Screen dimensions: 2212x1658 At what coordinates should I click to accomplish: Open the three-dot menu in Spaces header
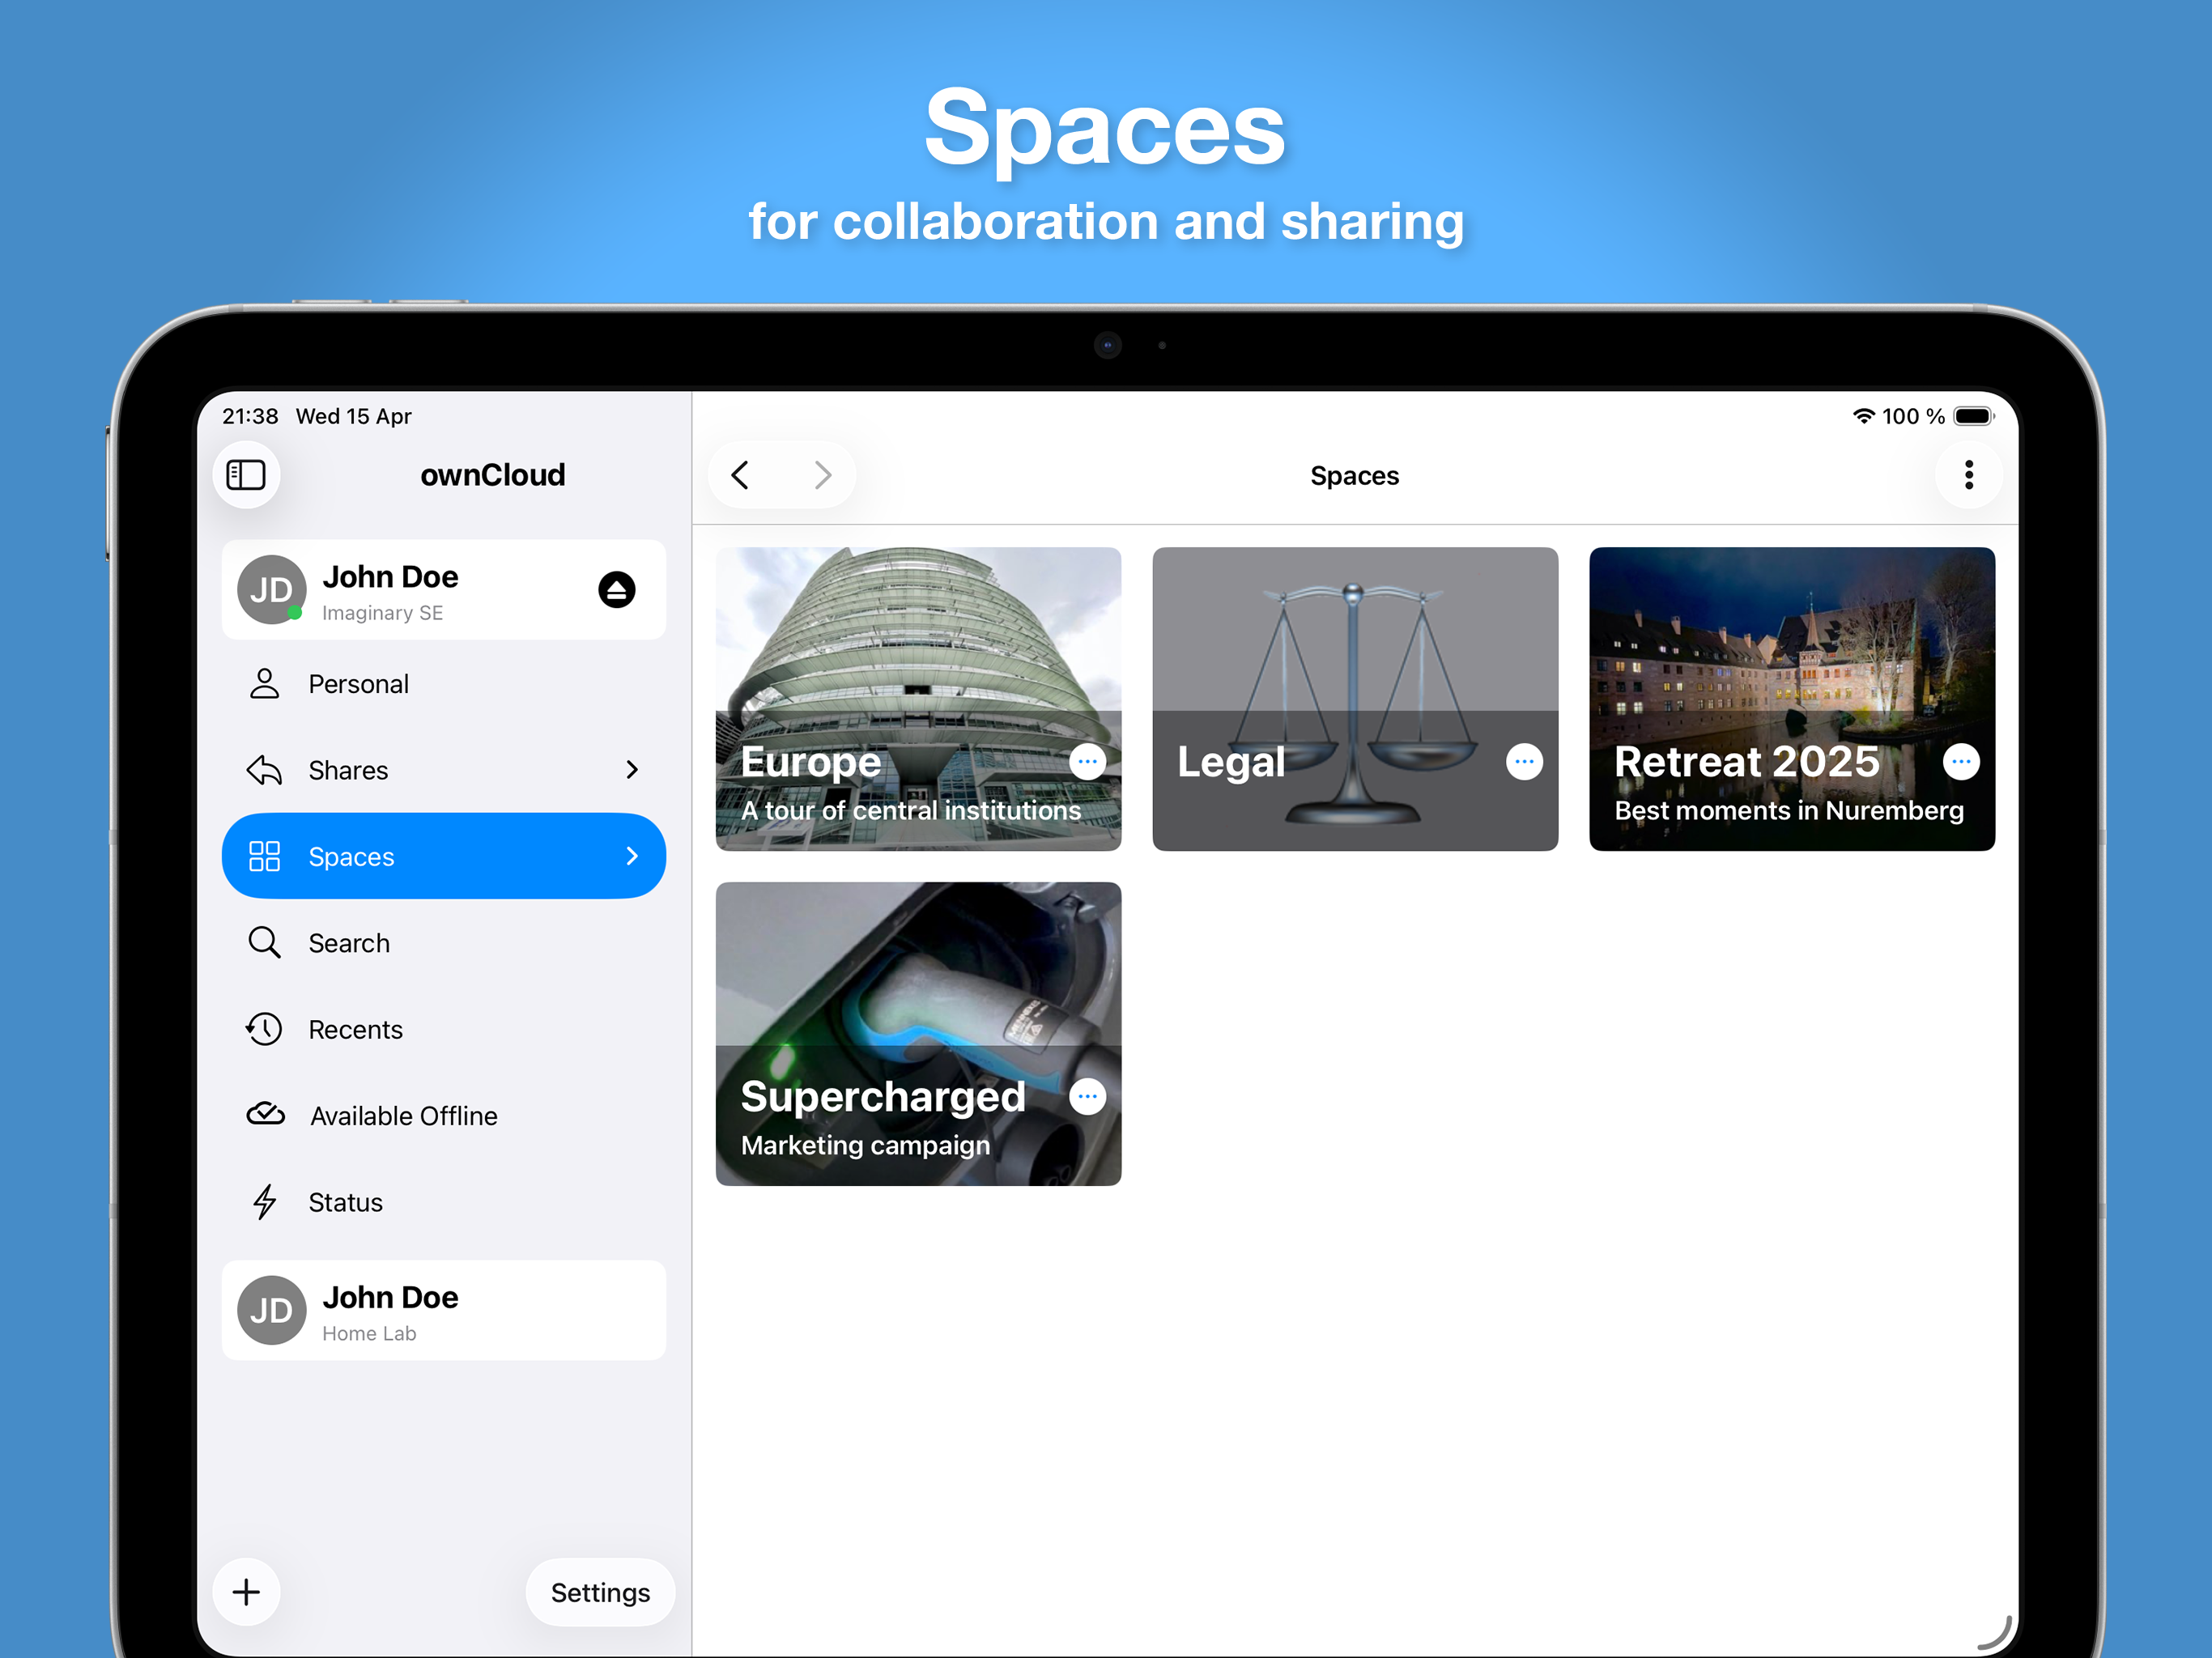[1969, 475]
